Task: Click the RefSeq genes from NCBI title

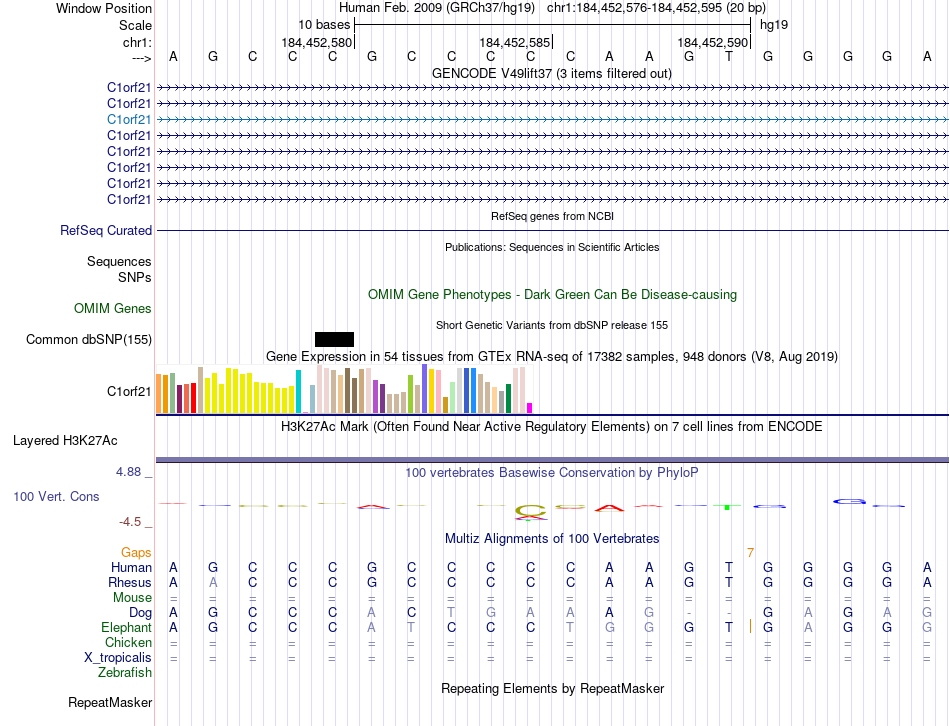Action: click(552, 216)
